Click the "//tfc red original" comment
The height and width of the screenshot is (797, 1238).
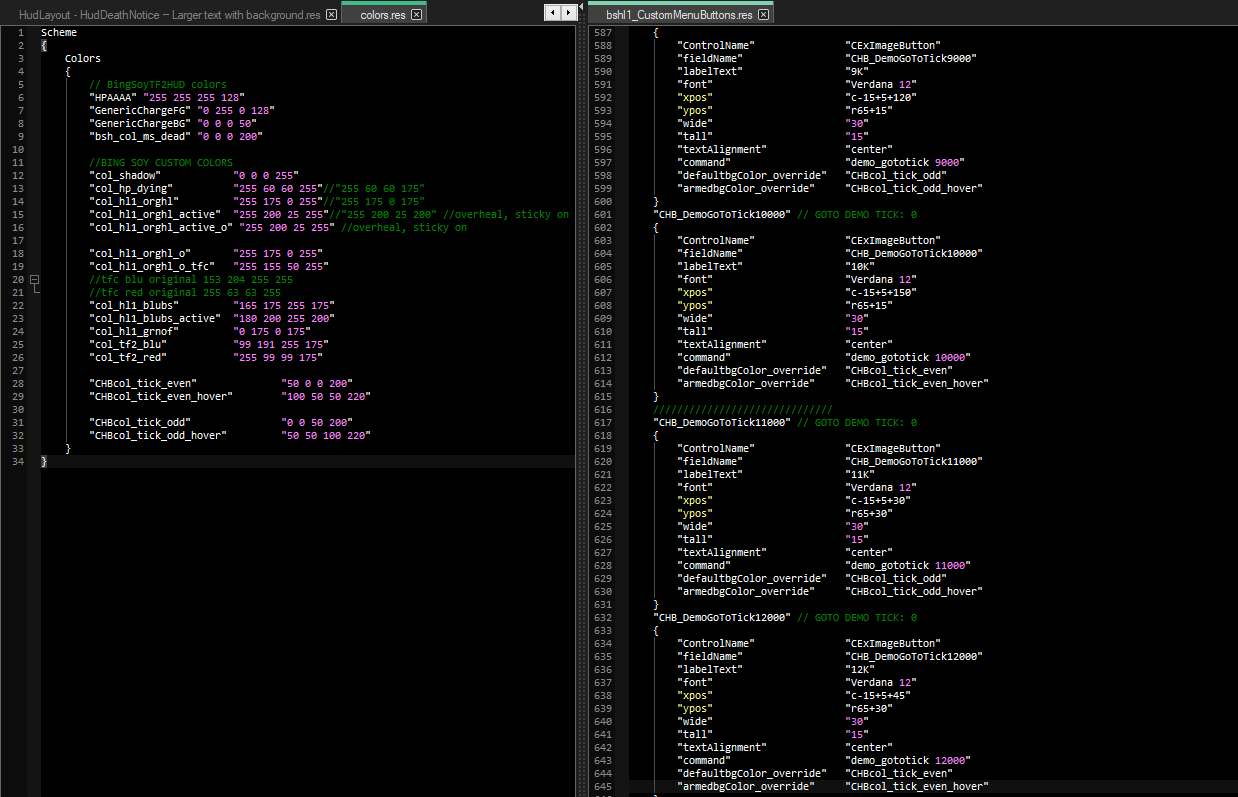coord(185,293)
